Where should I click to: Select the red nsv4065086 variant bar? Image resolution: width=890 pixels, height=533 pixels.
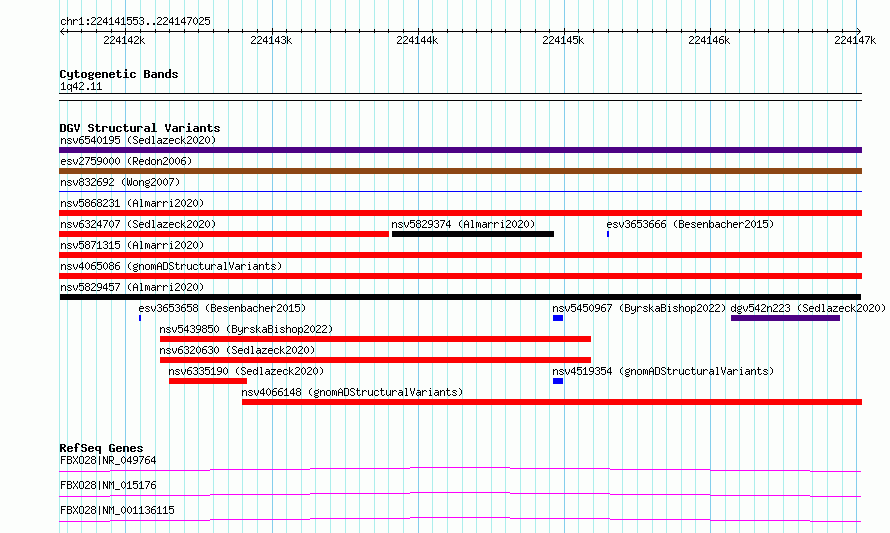[x=460, y=276]
